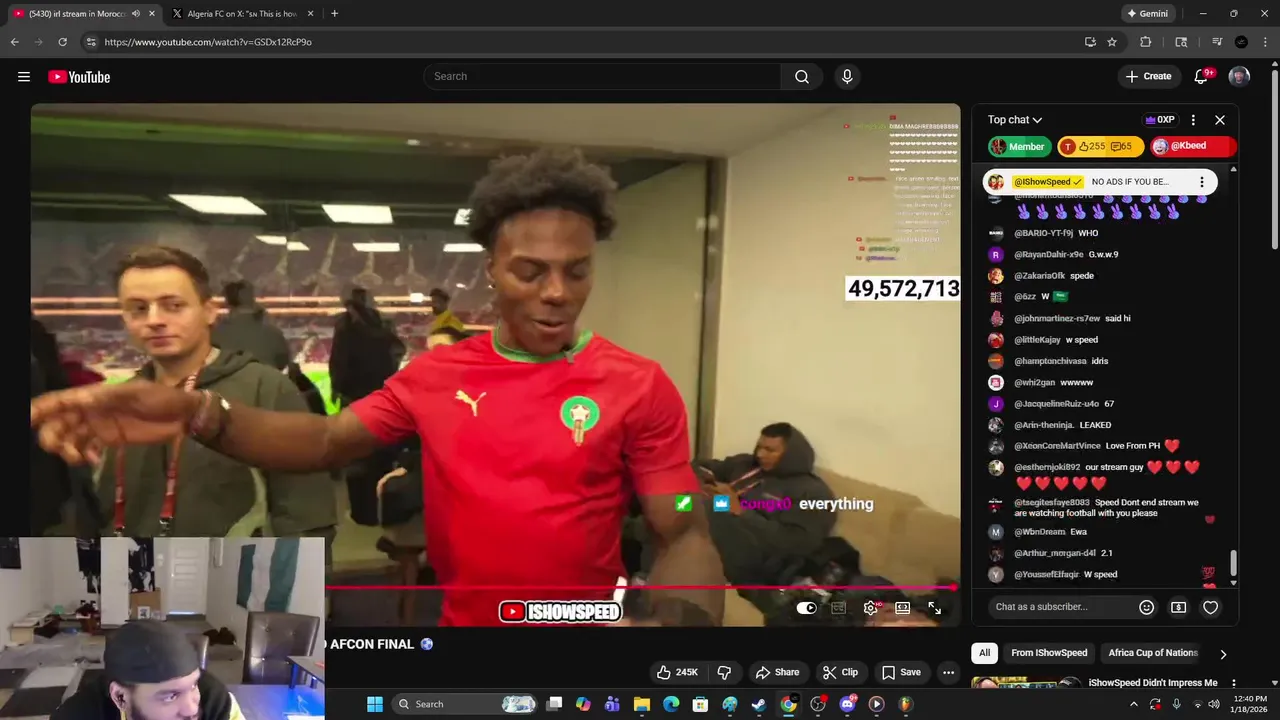Close the live chat panel

click(x=1220, y=120)
